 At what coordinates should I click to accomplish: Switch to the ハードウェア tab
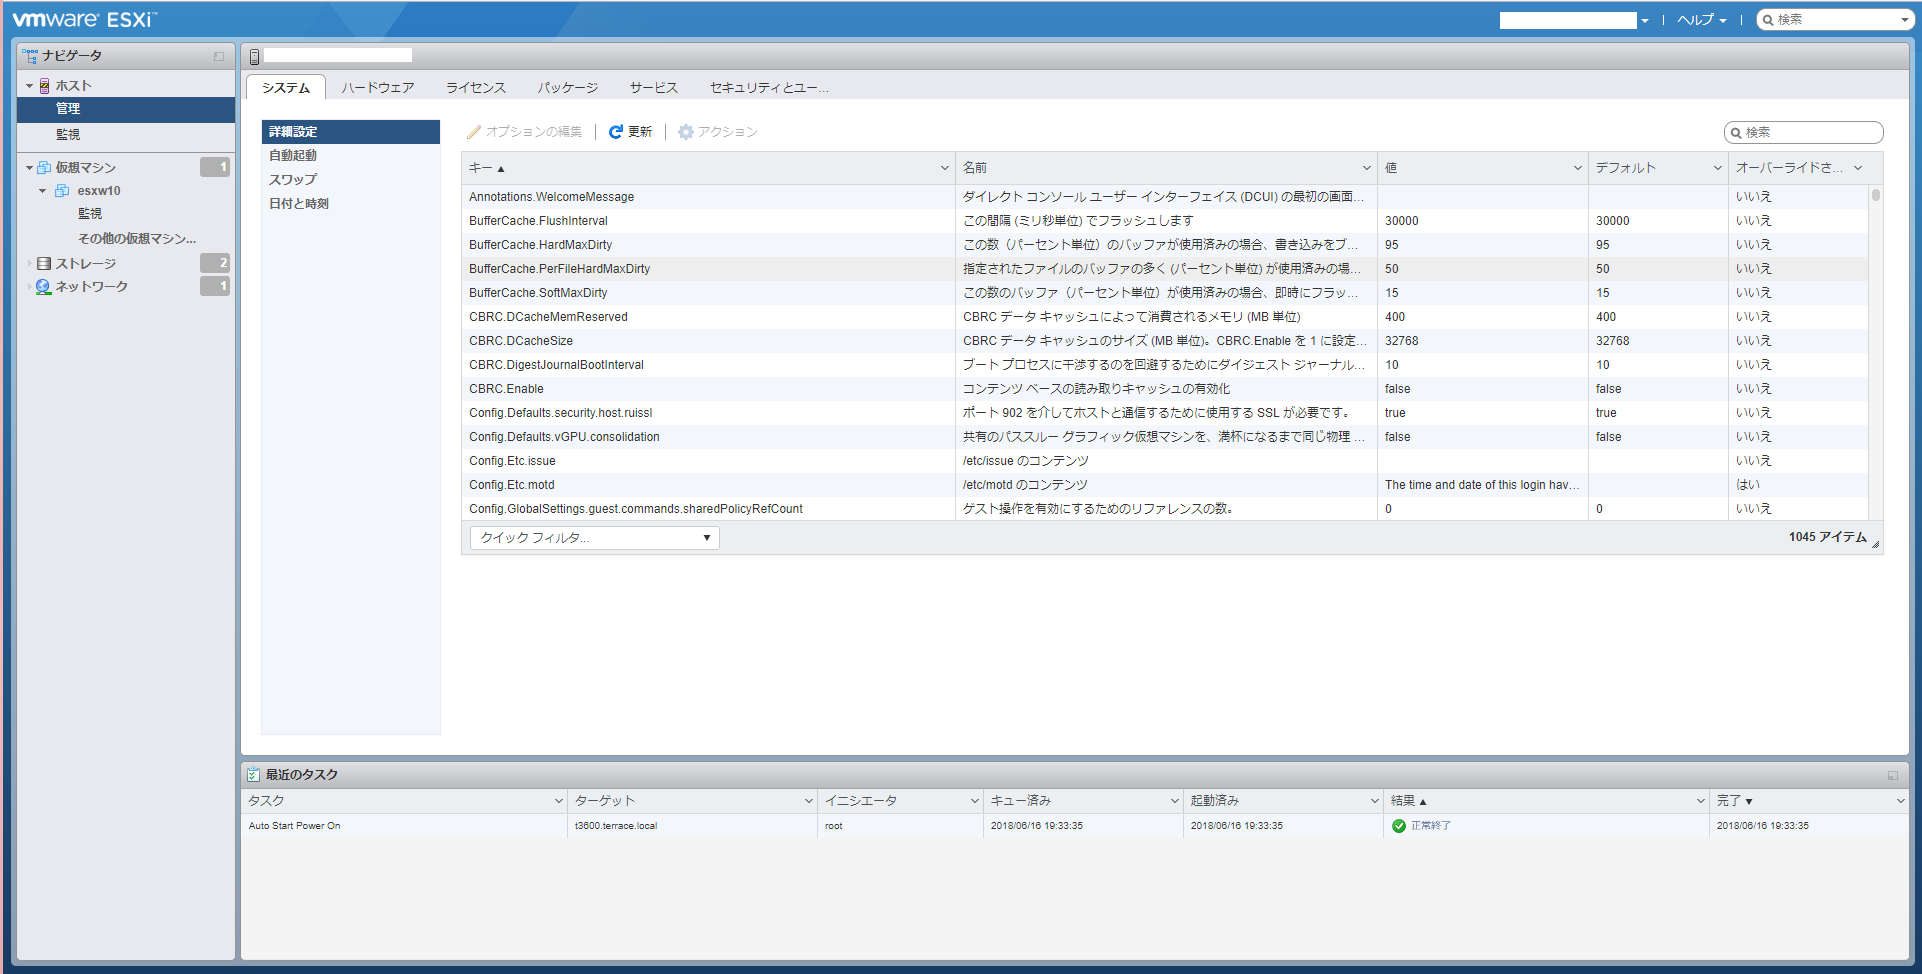(378, 88)
